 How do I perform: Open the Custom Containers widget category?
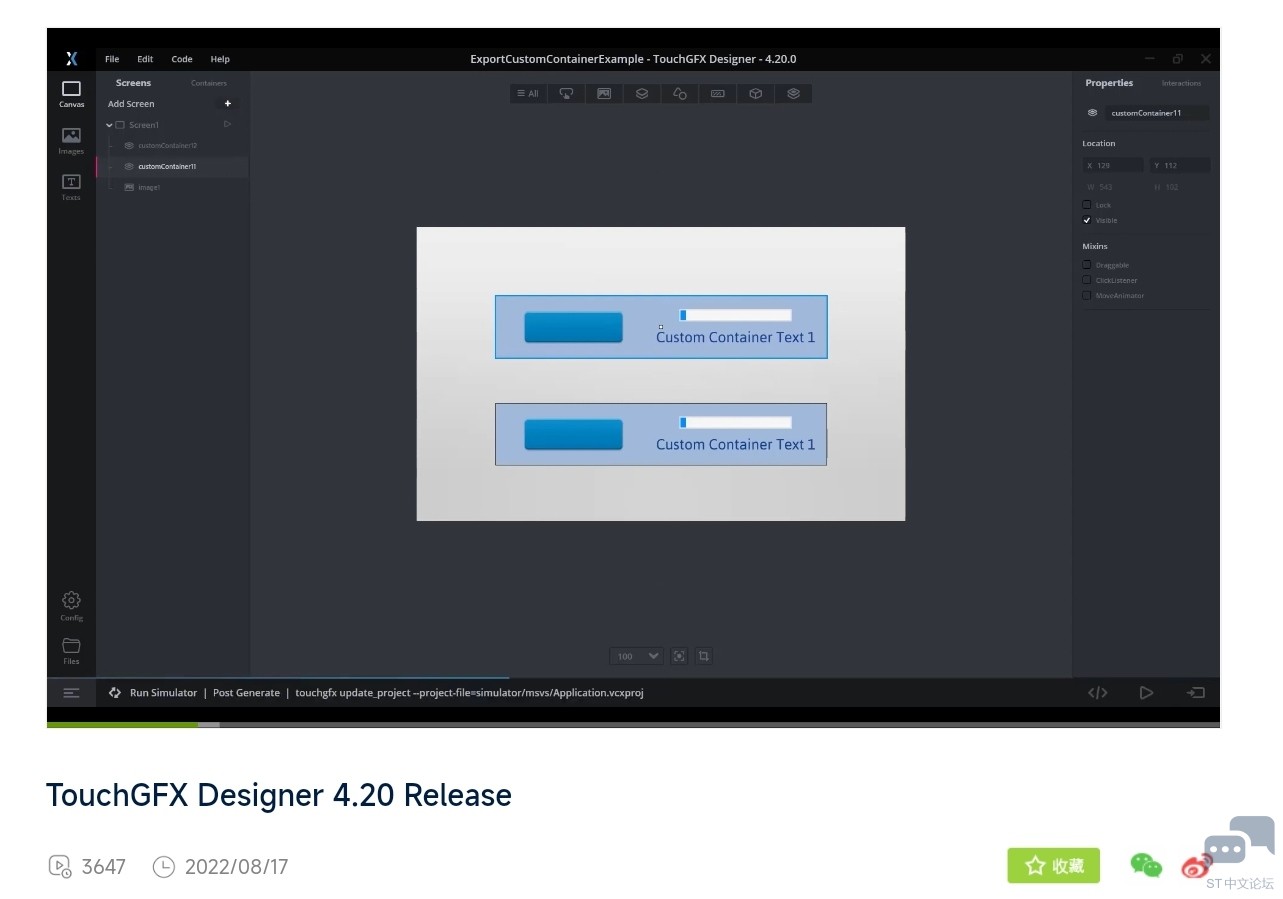coord(793,94)
